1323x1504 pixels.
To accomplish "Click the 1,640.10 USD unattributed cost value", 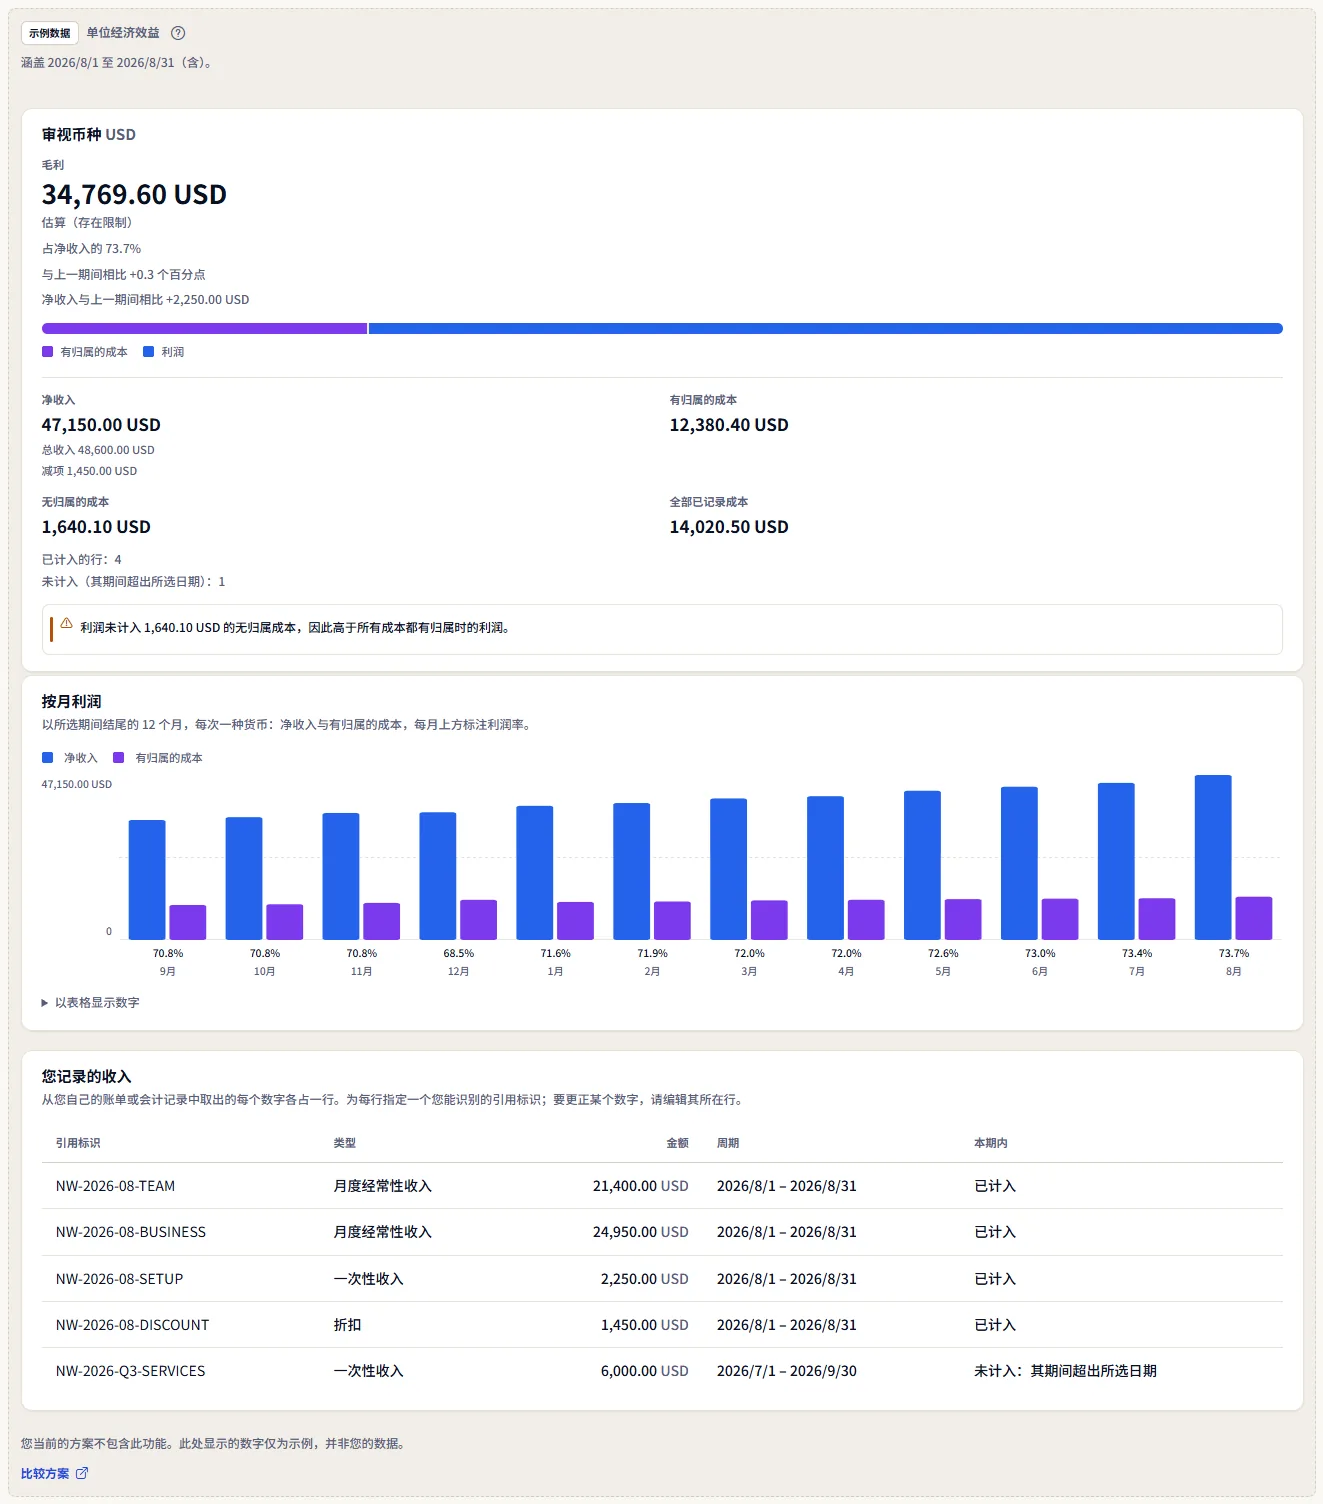I will (x=96, y=527).
